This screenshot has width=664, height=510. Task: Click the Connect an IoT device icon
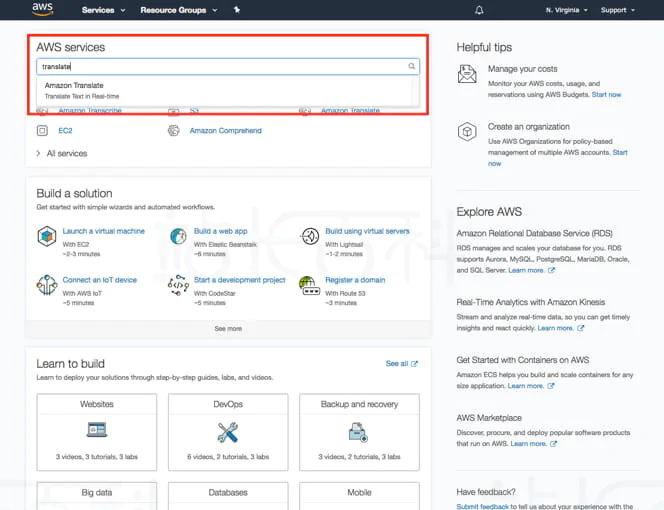[46, 285]
